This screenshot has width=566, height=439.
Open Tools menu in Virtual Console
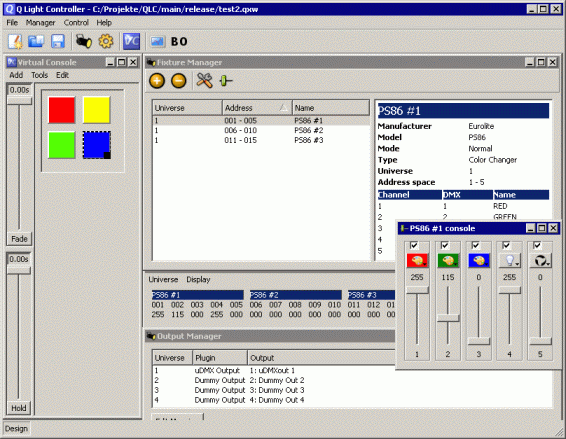(x=39, y=75)
